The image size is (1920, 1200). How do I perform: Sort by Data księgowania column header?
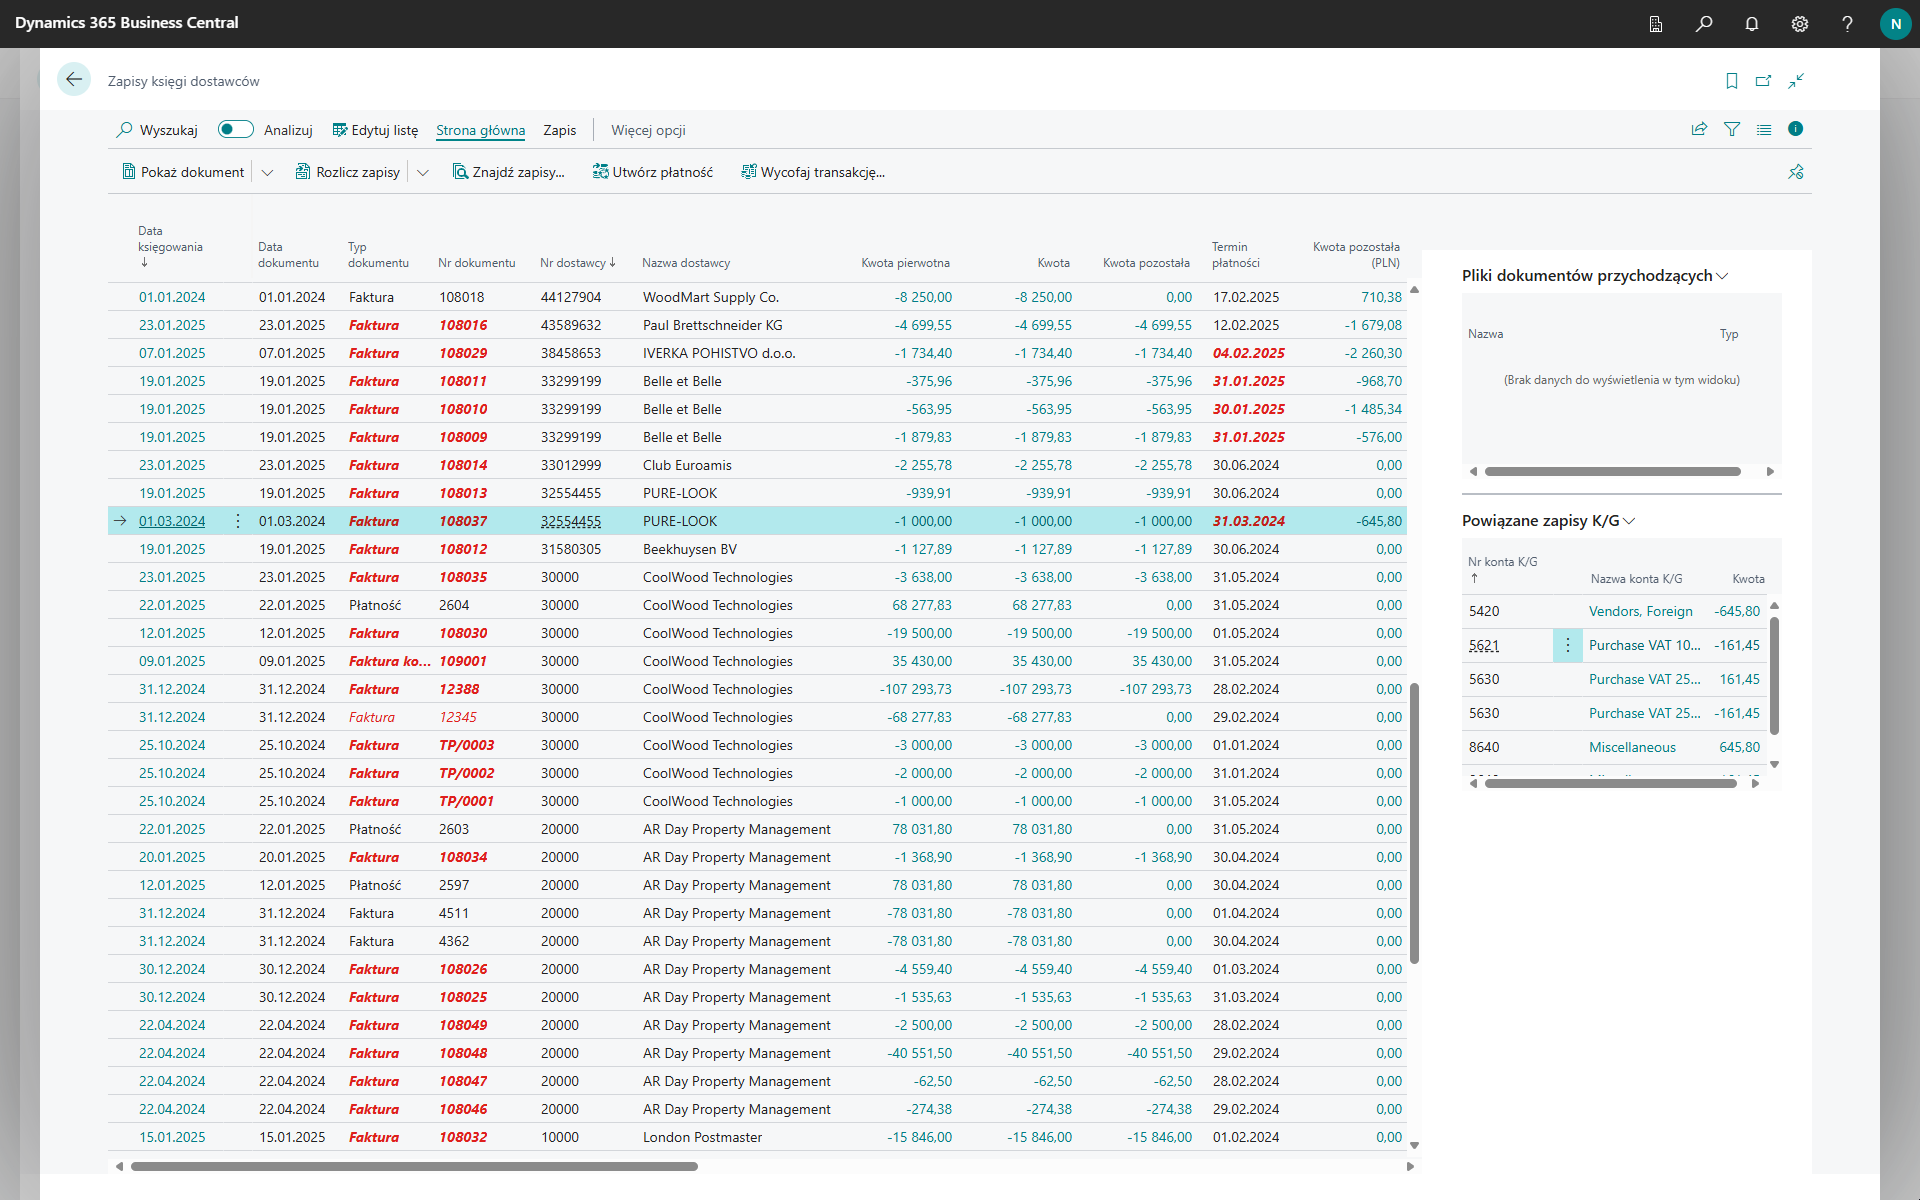coord(170,246)
